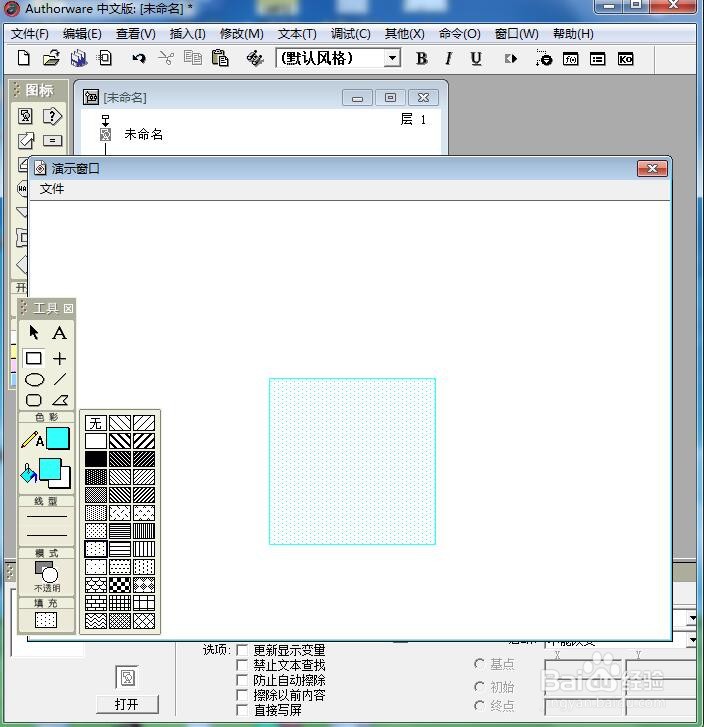This screenshot has width=704, height=727.
Task: Click the Copy toolbar icon
Action: (x=192, y=58)
